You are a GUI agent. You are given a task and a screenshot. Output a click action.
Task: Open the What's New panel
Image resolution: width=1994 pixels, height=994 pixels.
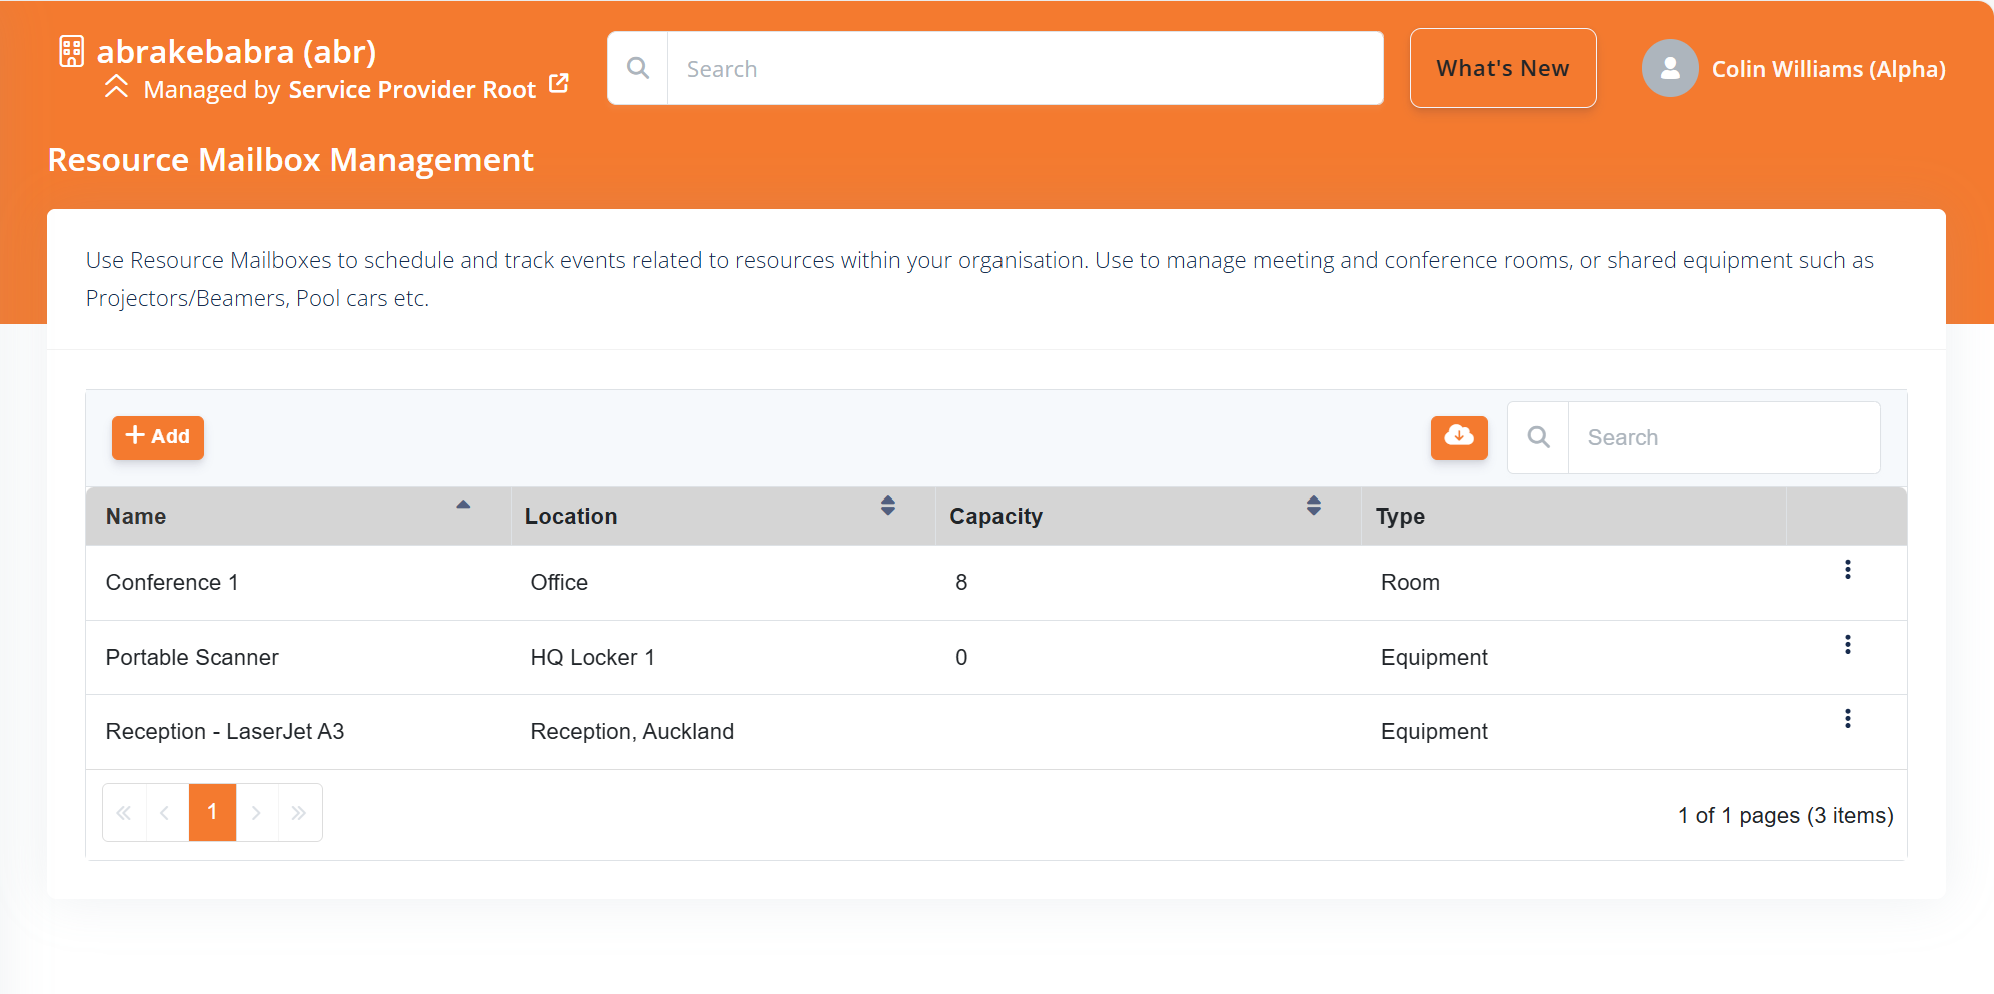[1502, 68]
